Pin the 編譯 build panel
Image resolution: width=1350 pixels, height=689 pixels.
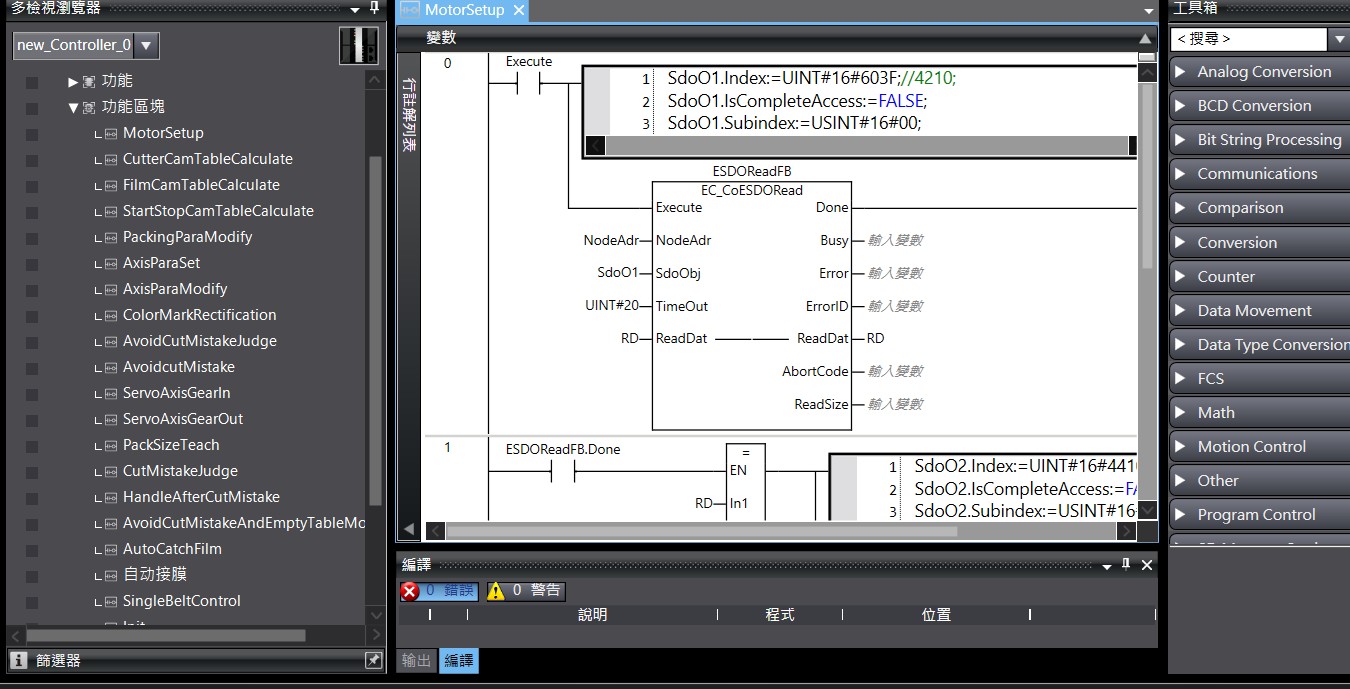1126,565
